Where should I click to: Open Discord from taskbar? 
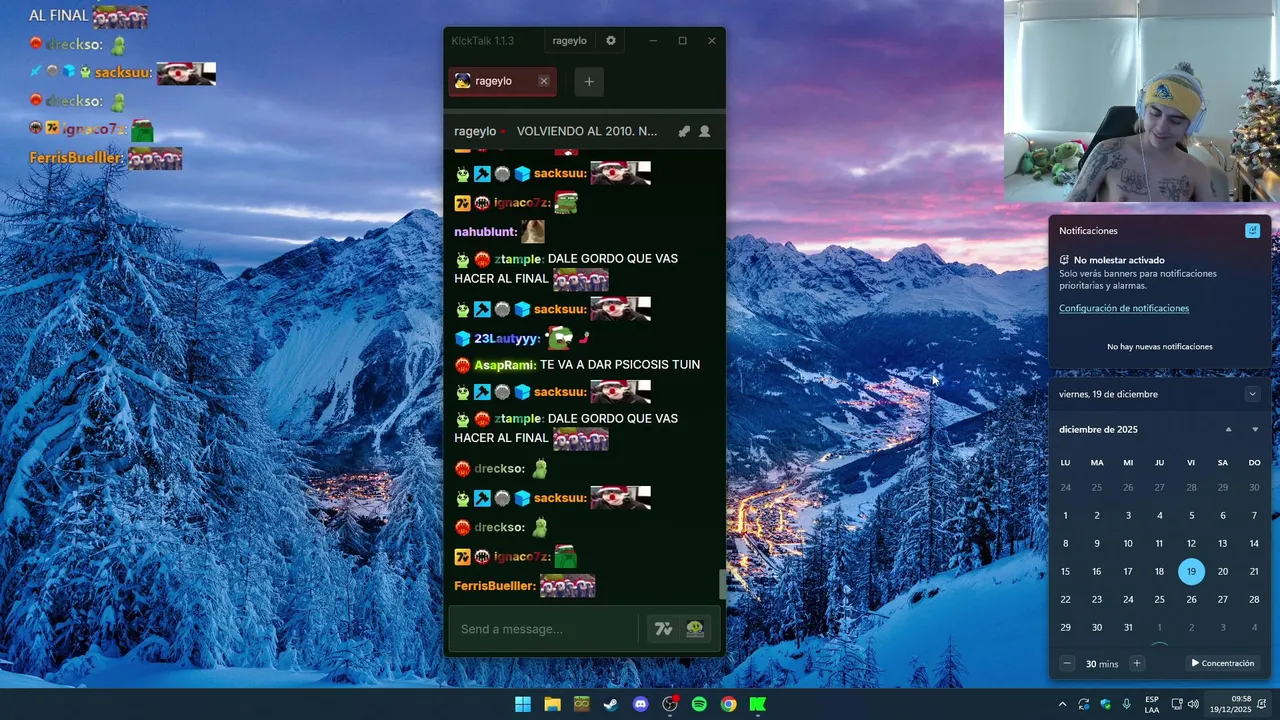point(641,704)
